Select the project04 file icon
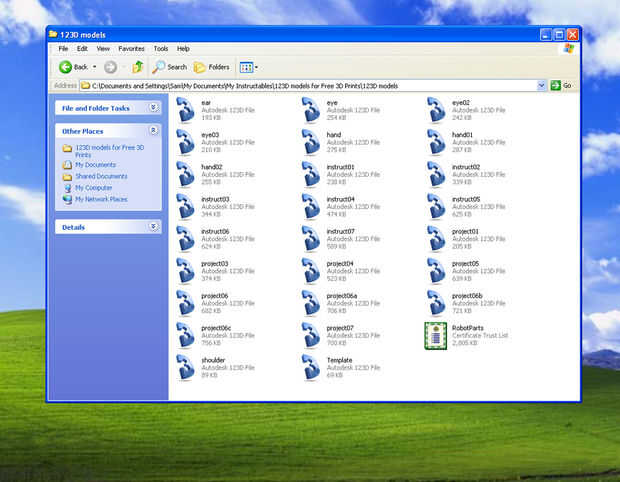 (311, 271)
